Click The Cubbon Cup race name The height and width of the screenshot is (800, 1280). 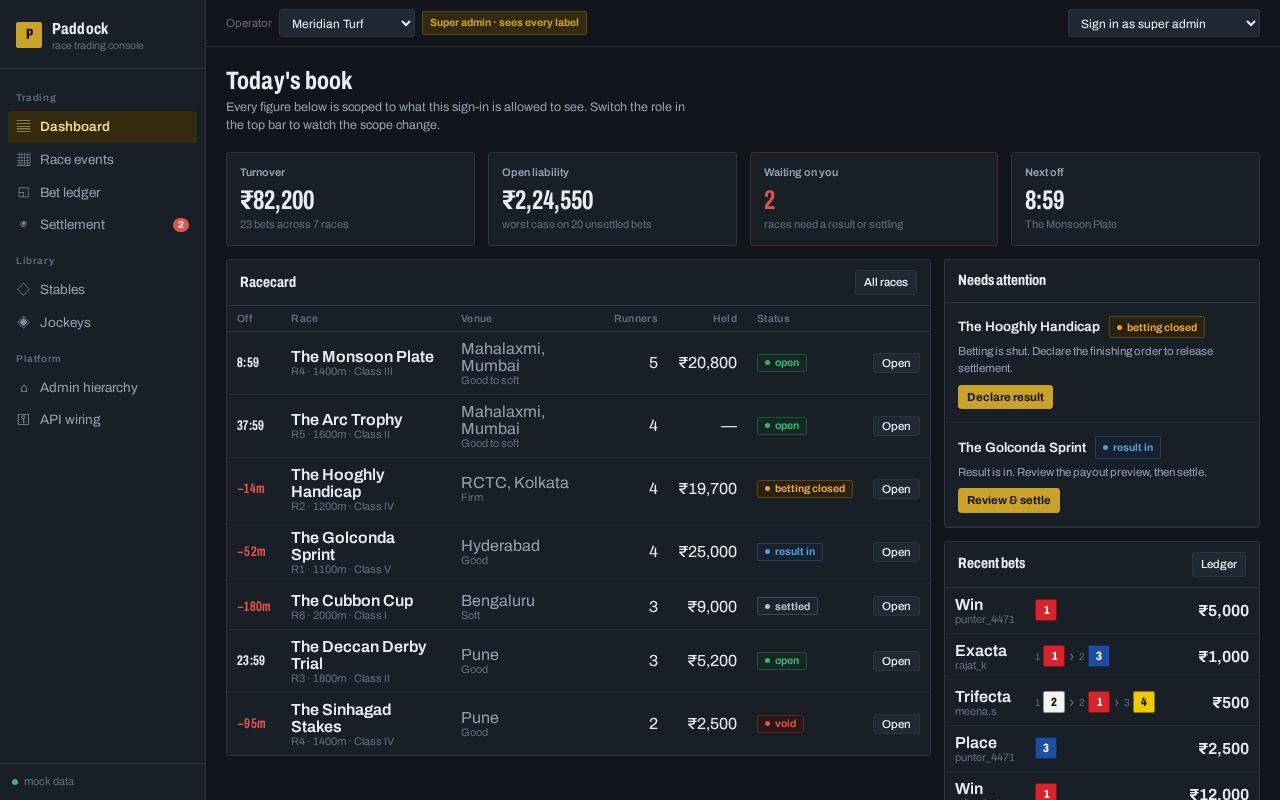tap(352, 600)
